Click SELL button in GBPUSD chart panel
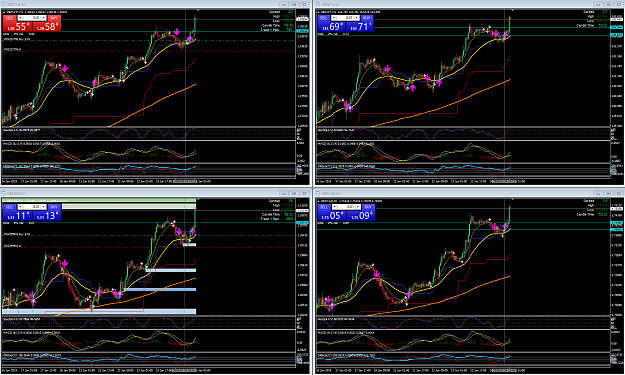 tap(10, 207)
